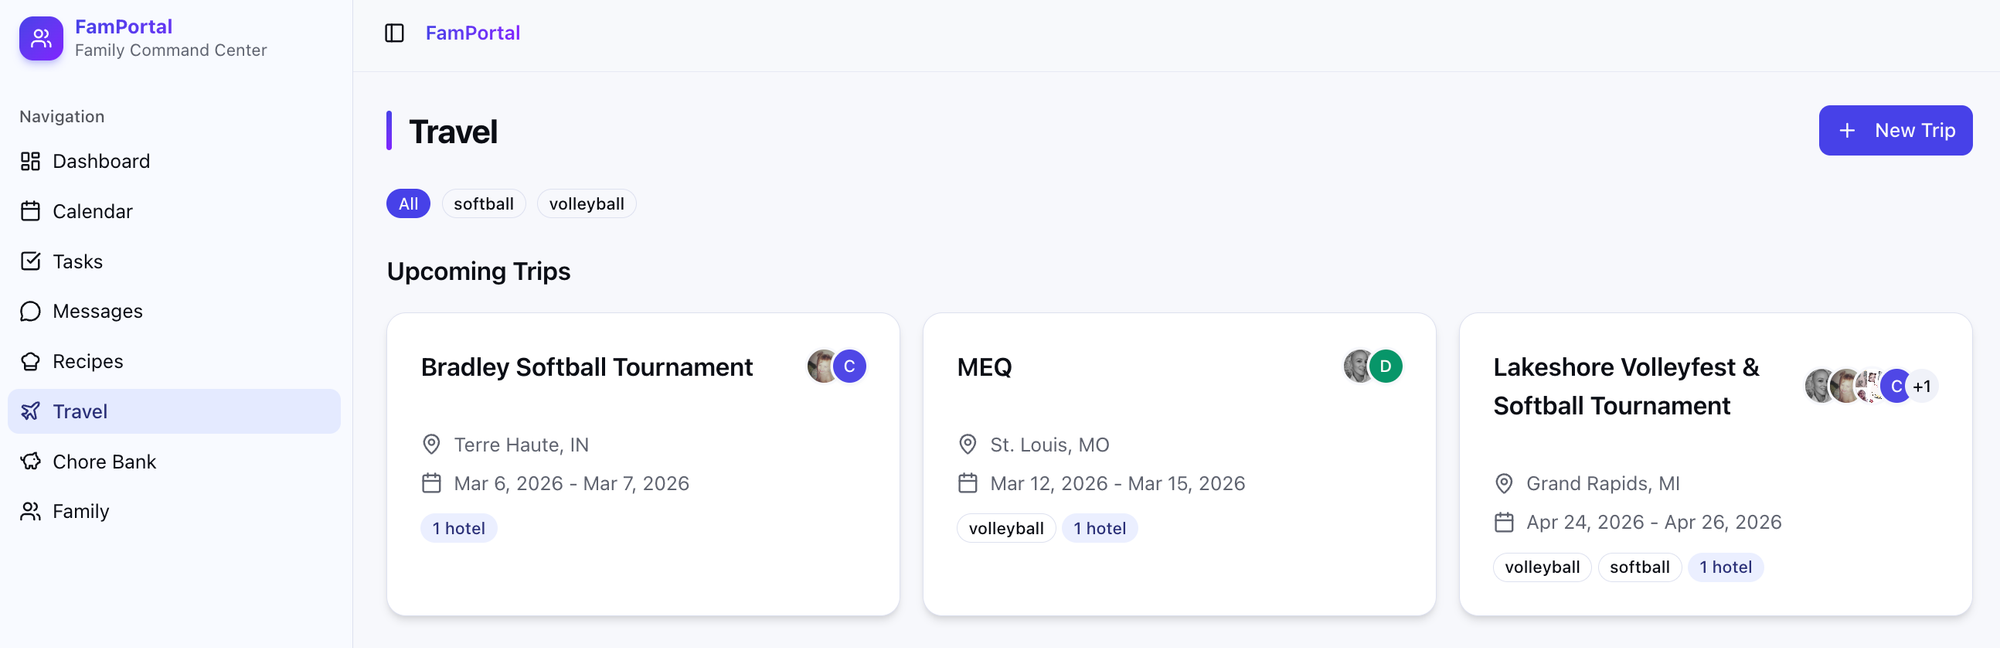Open the Chore Bank page
The image size is (2000, 648).
[x=104, y=461]
